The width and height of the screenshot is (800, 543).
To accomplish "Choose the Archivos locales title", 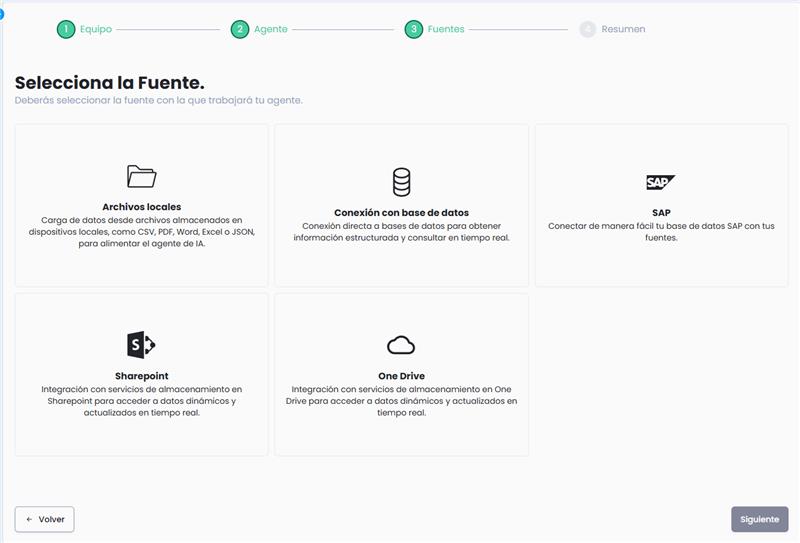I will coord(142,207).
